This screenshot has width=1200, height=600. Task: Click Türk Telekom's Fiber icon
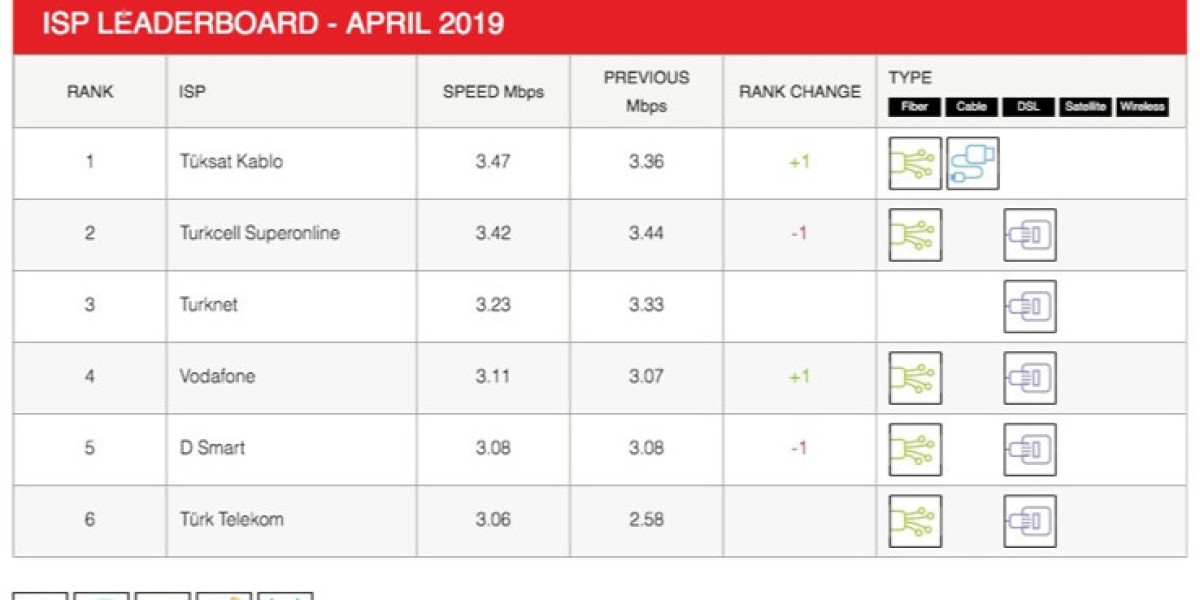tap(915, 521)
